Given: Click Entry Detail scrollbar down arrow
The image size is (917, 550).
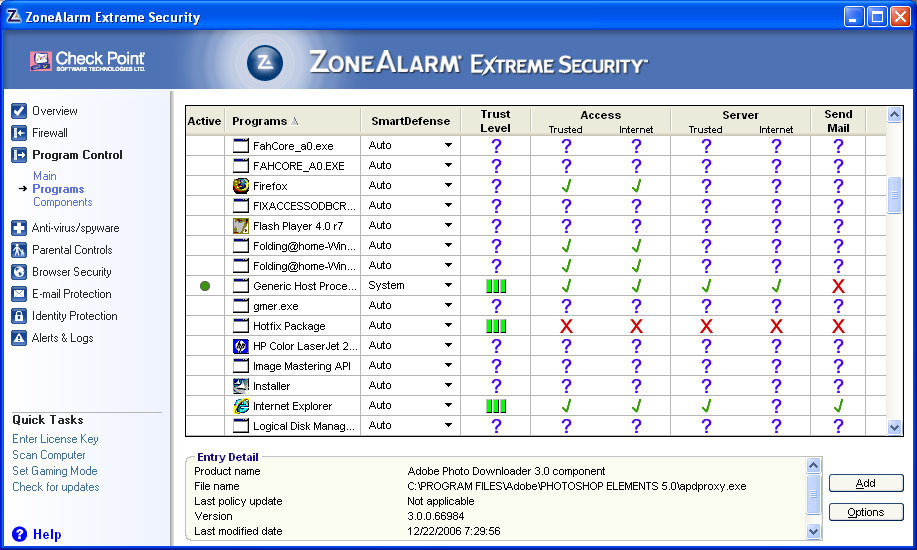Looking at the screenshot, I should tap(813, 531).
